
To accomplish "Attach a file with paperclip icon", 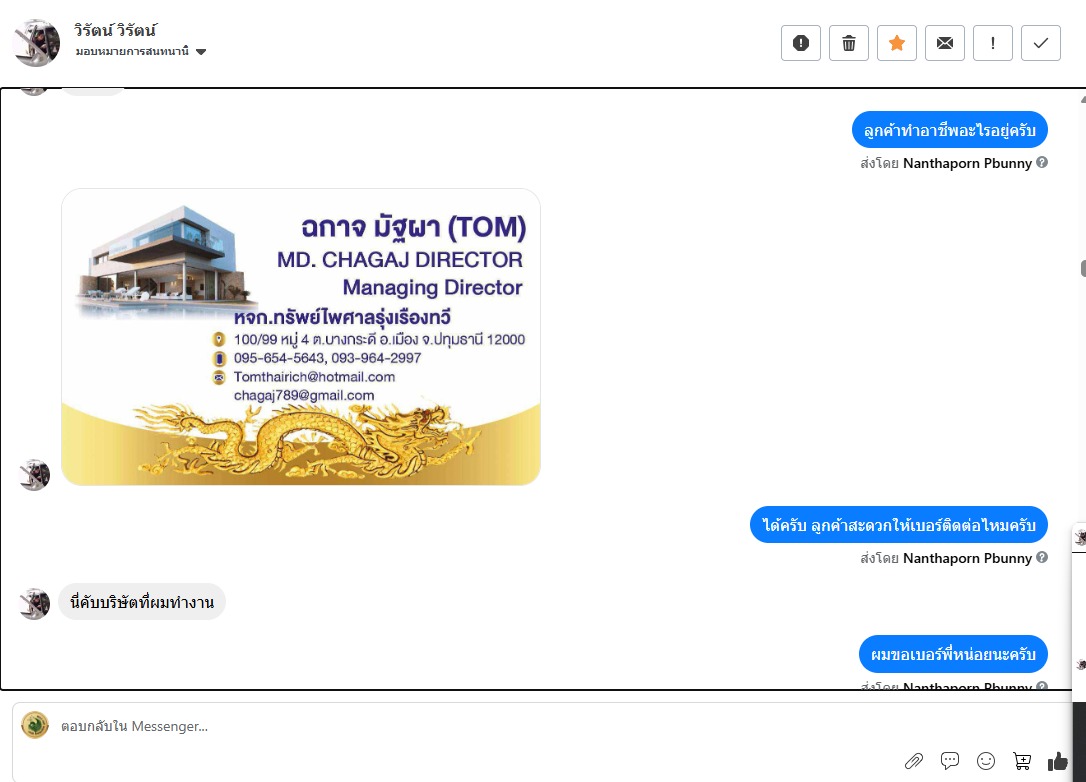I will coord(914,761).
